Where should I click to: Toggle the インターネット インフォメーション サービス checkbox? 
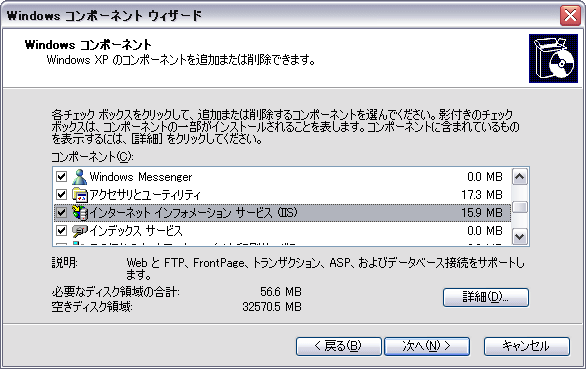(x=61, y=213)
